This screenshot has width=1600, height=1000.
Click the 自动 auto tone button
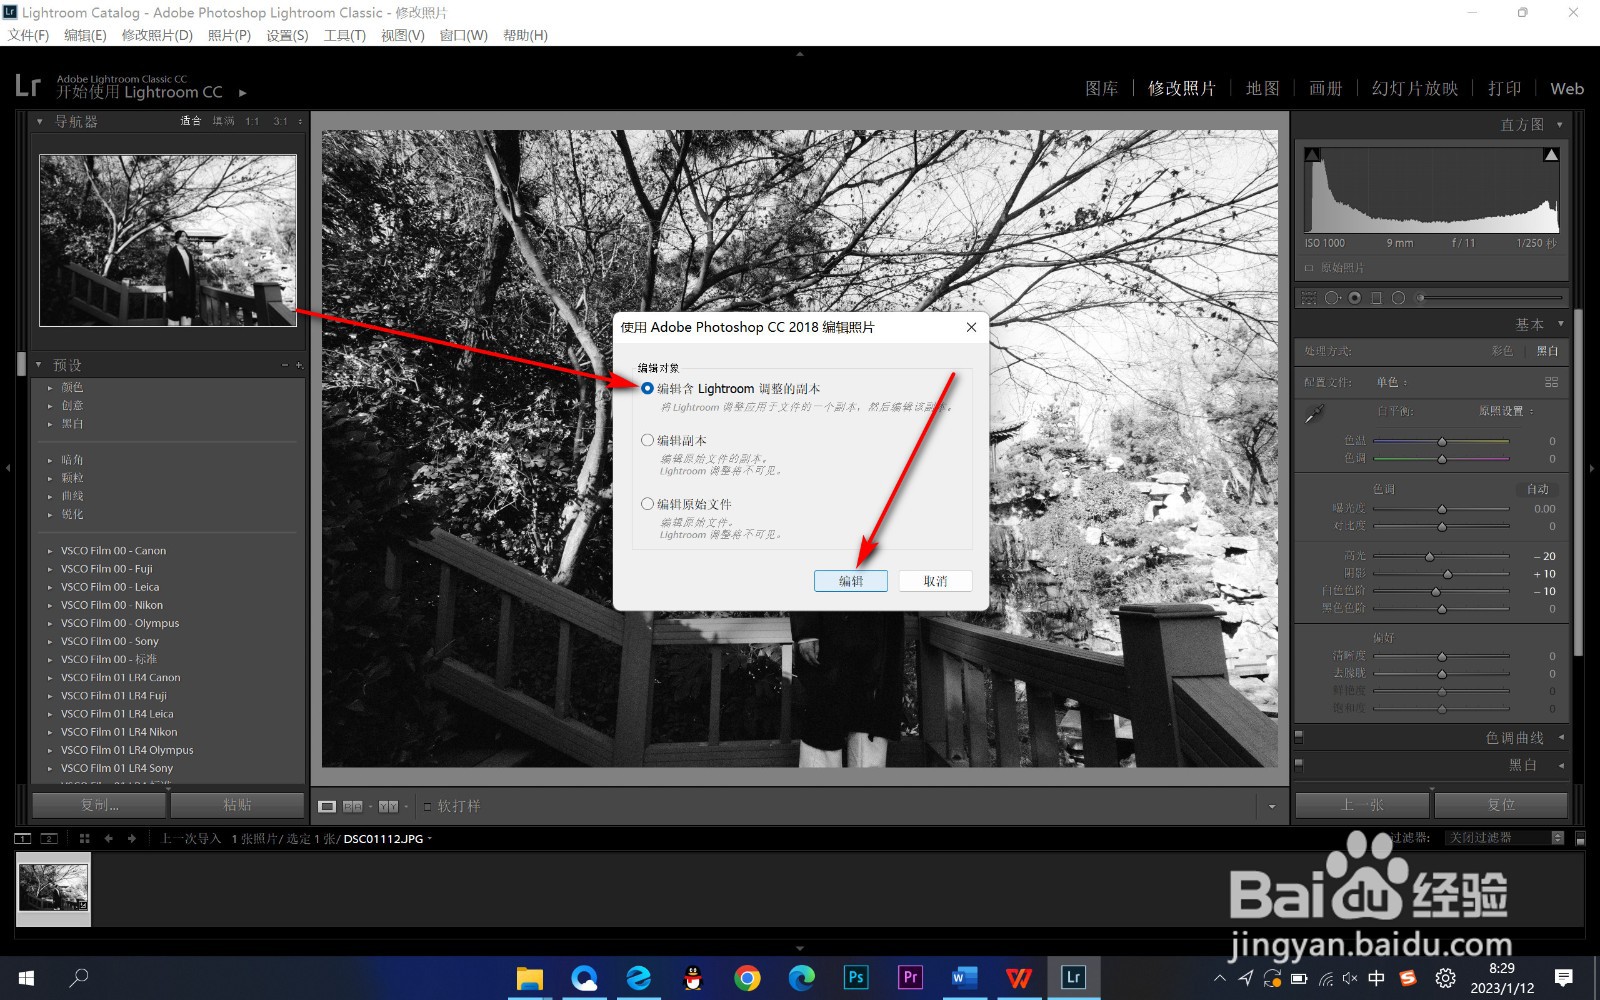(x=1538, y=489)
